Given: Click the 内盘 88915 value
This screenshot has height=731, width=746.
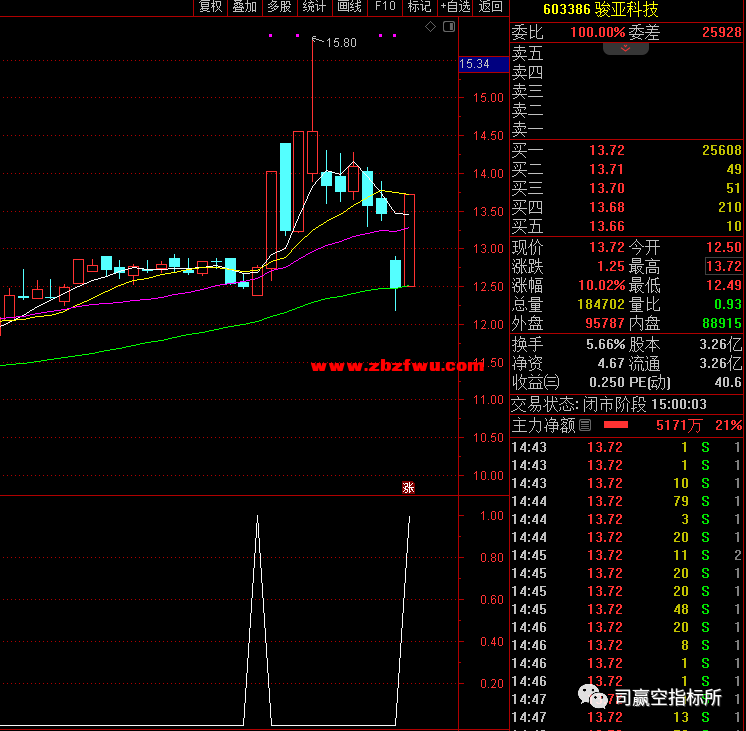Looking at the screenshot, I should pyautogui.click(x=722, y=324).
